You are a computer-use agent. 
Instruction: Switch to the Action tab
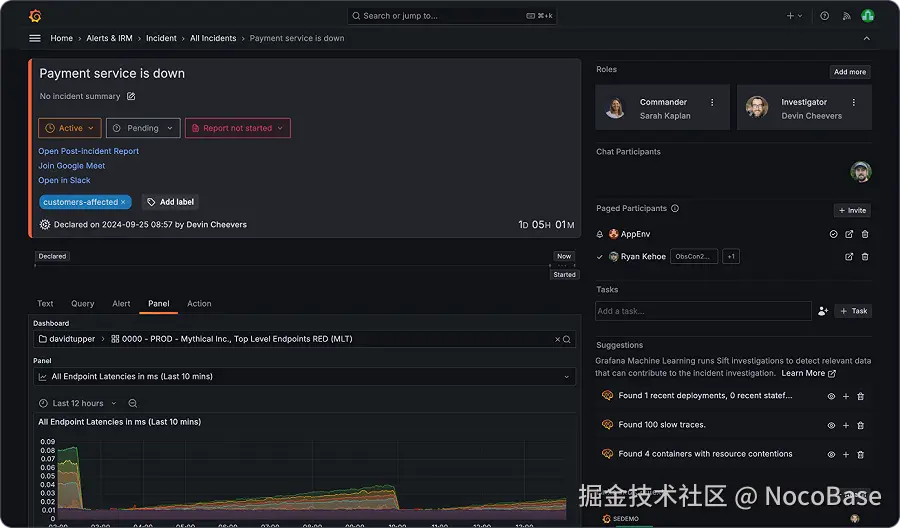(199, 304)
